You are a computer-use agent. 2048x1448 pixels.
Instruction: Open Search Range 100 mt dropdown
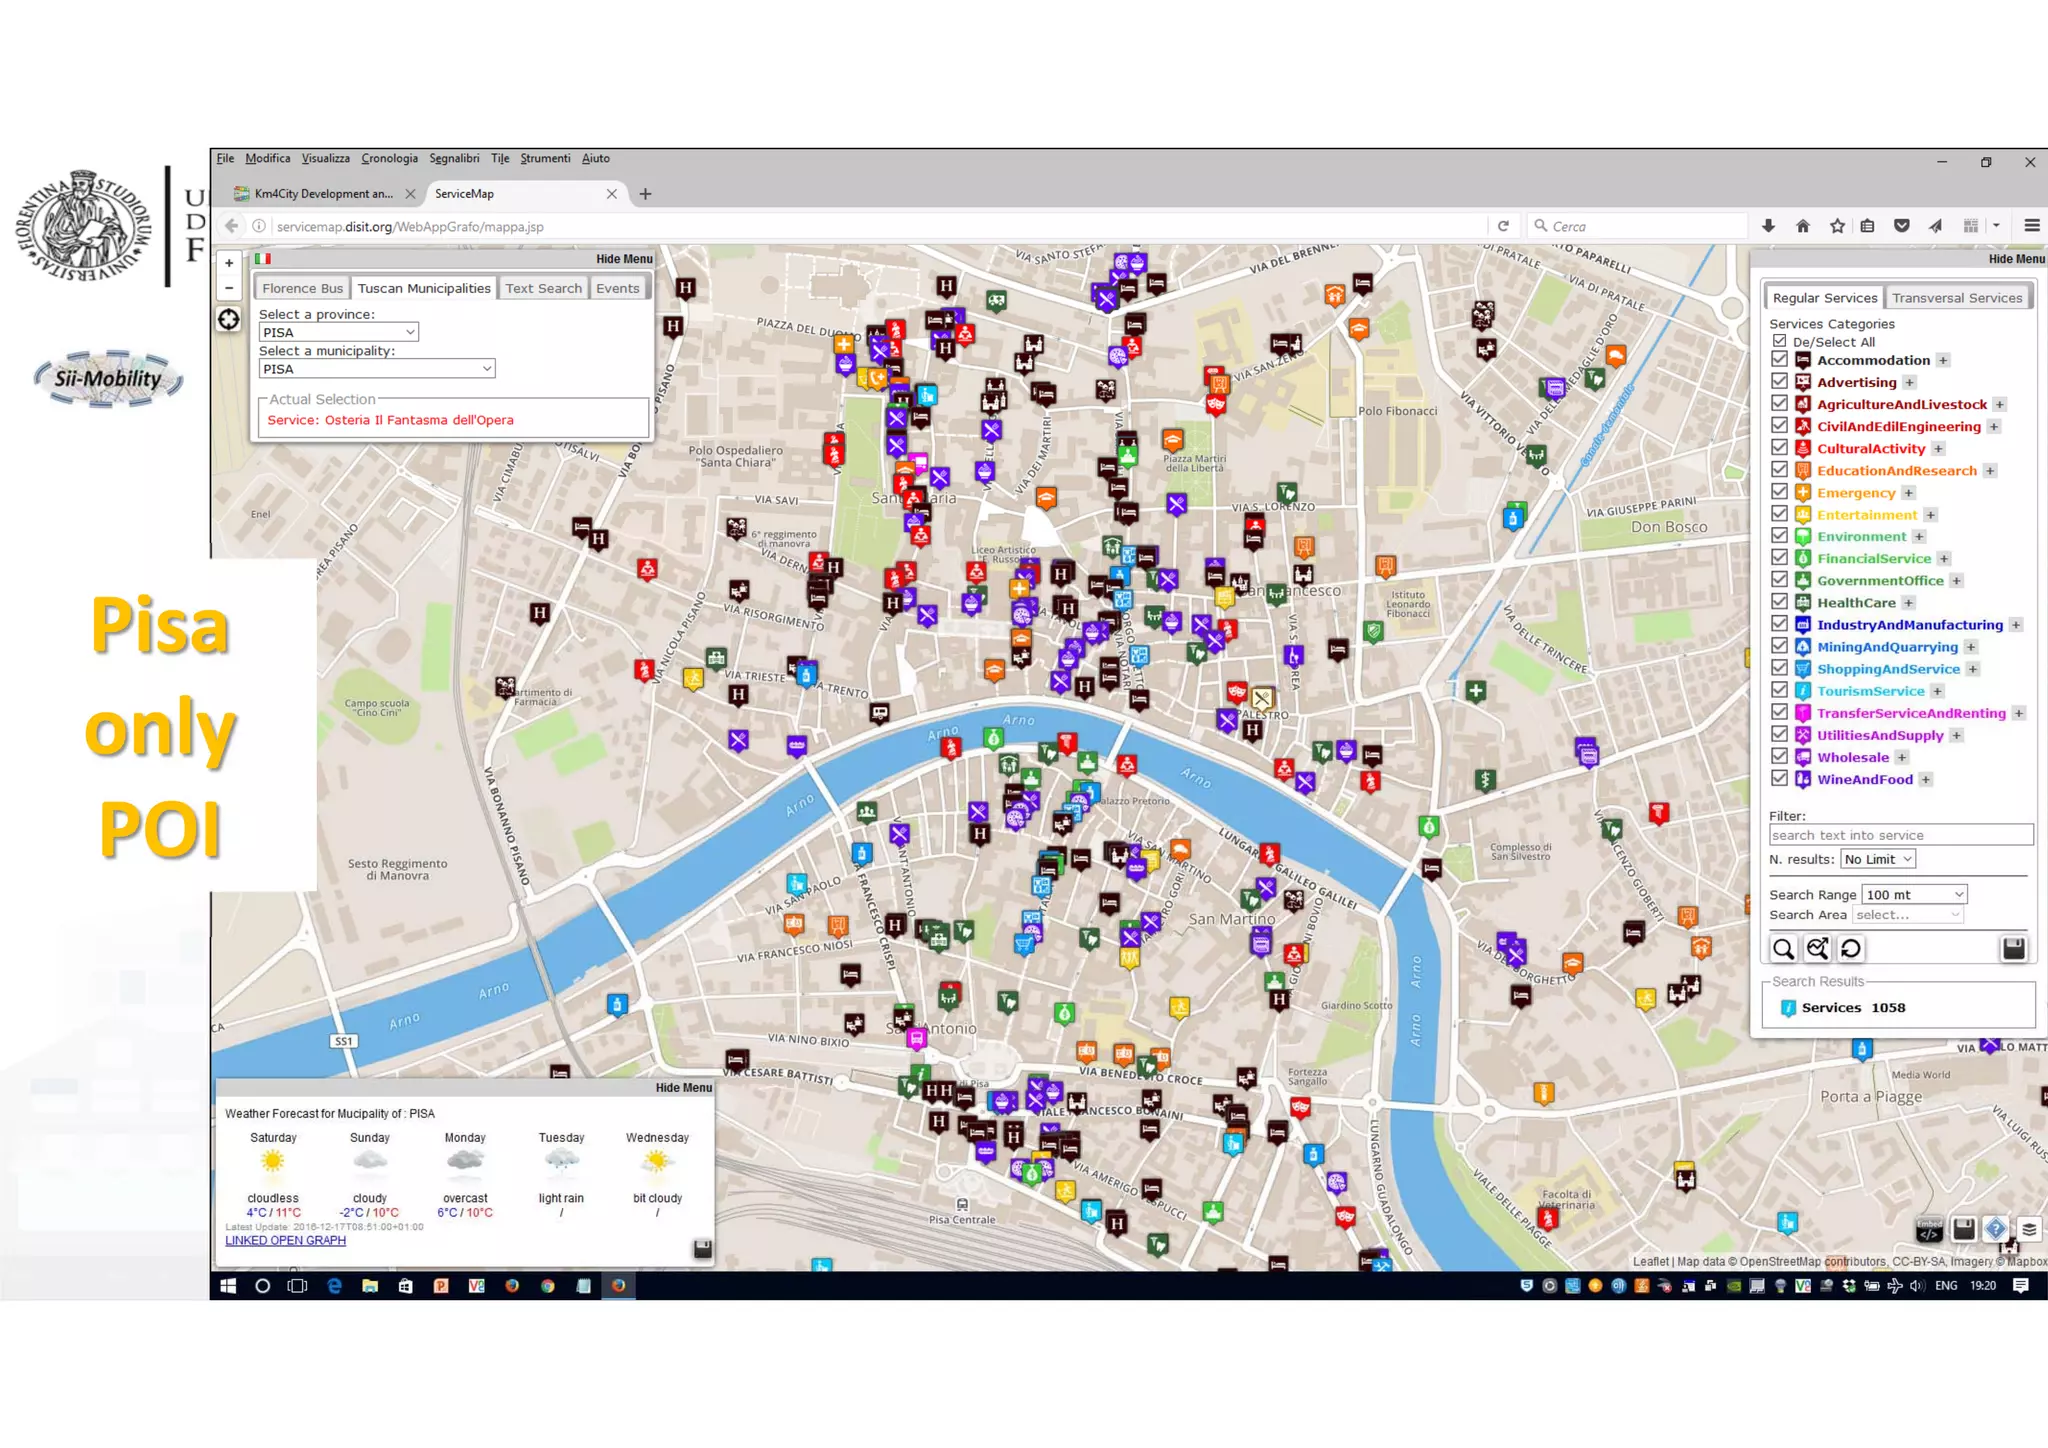tap(1914, 894)
